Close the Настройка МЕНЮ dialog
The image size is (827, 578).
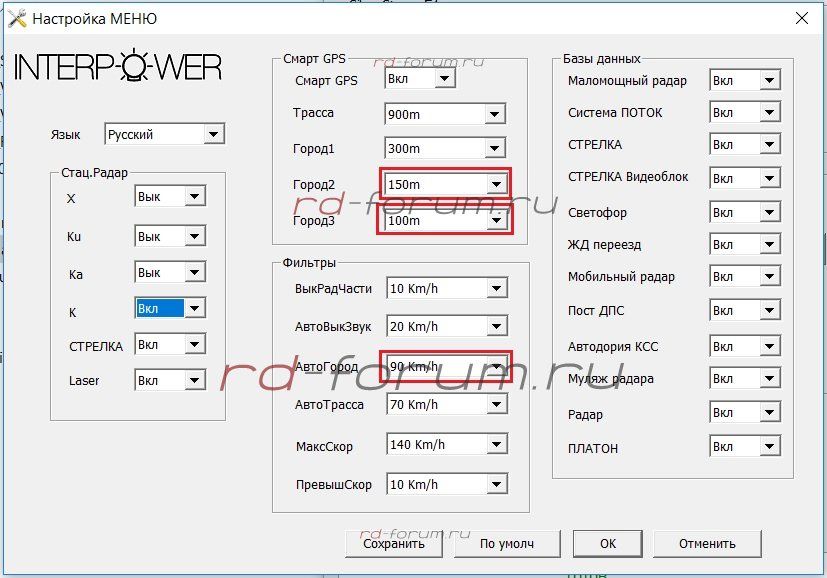click(x=801, y=18)
